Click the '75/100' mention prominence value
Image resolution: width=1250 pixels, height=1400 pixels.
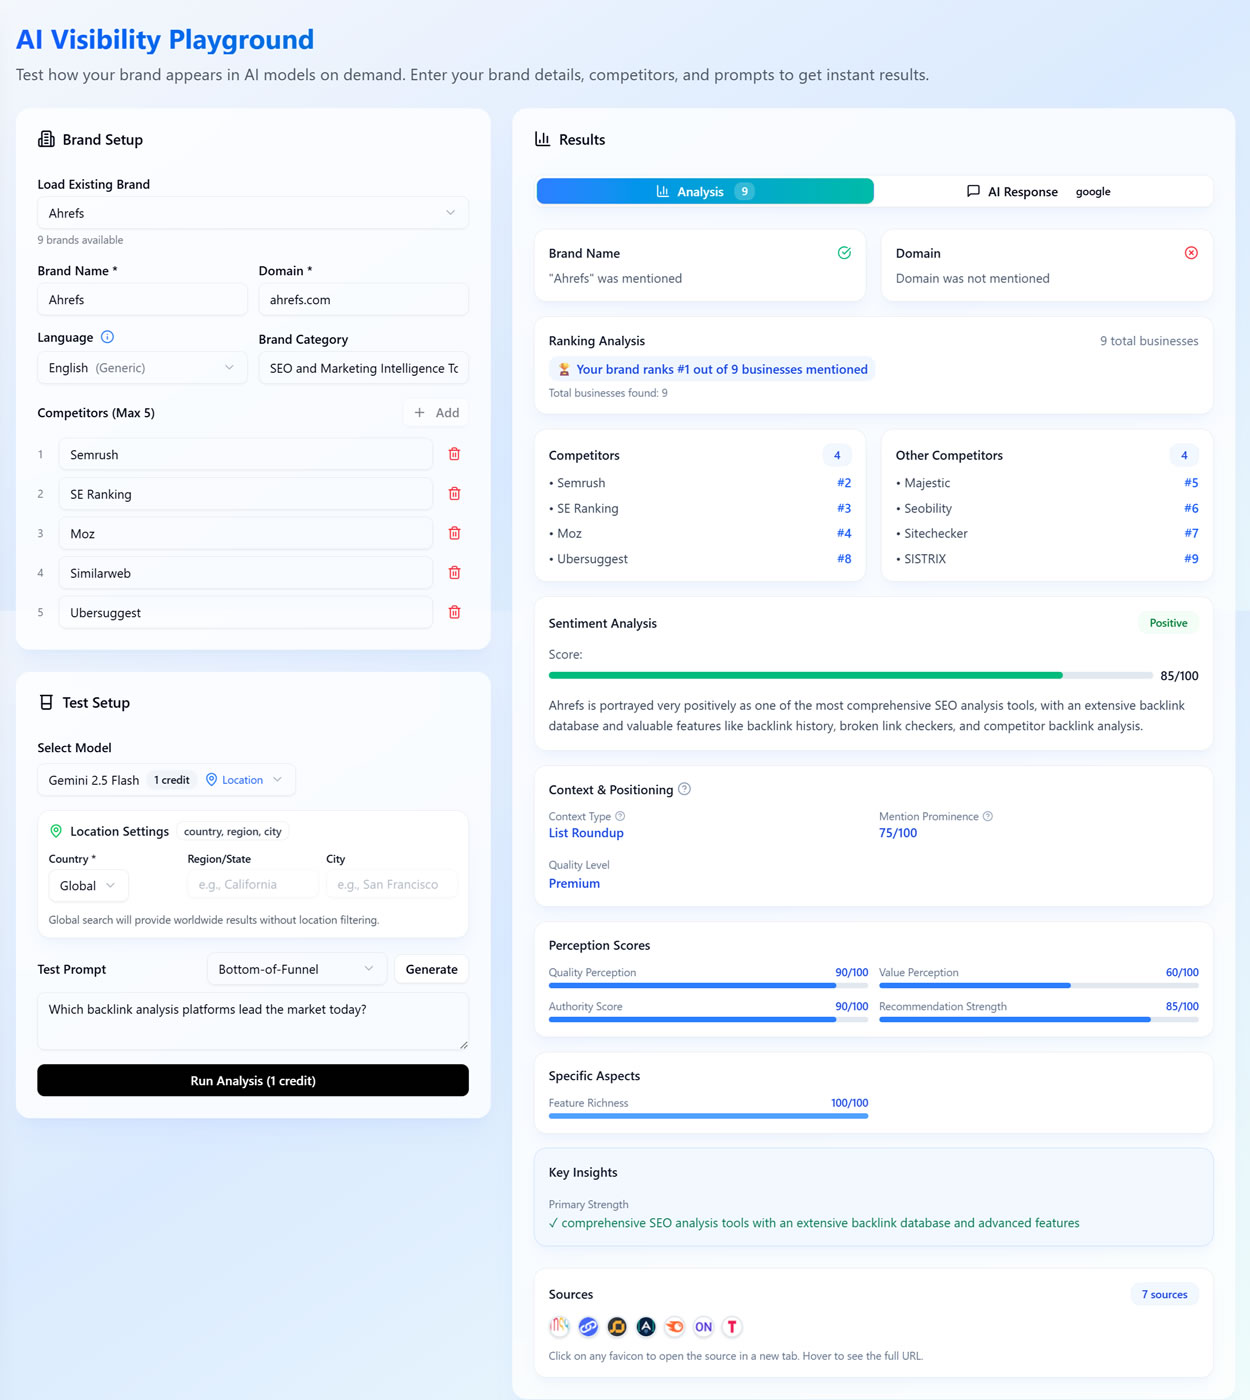click(898, 833)
